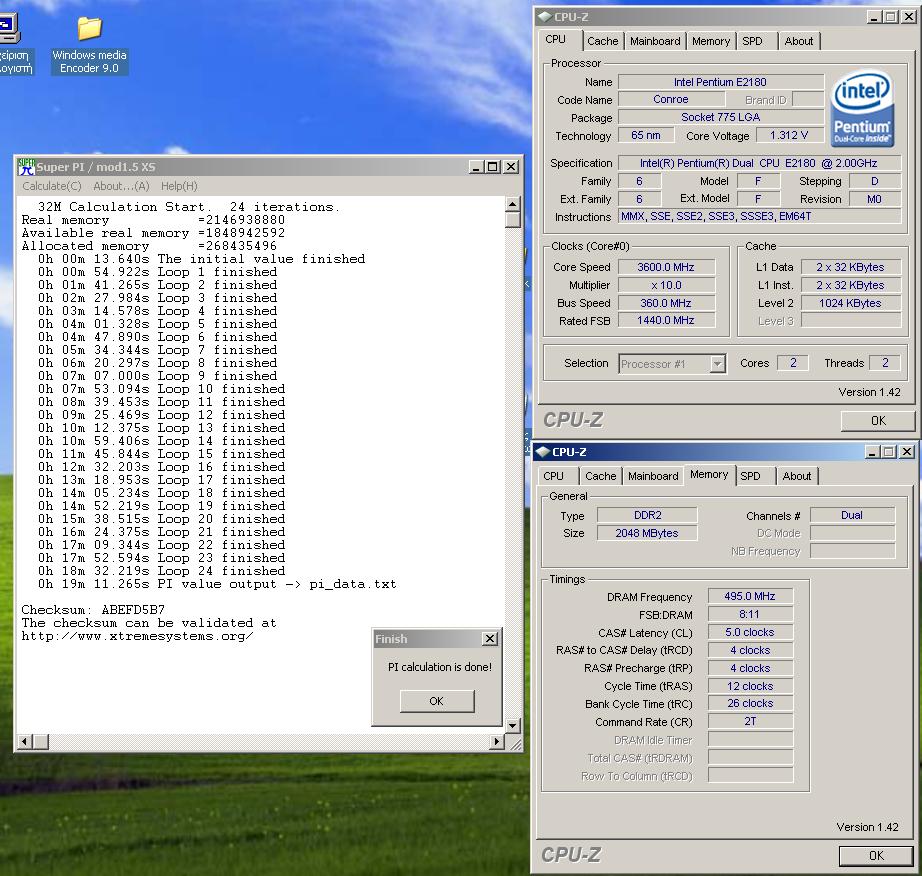Viewport: 922px width, 876px height.
Task: Switch to Cache tab in bottom CPU-Z
Action: (600, 476)
